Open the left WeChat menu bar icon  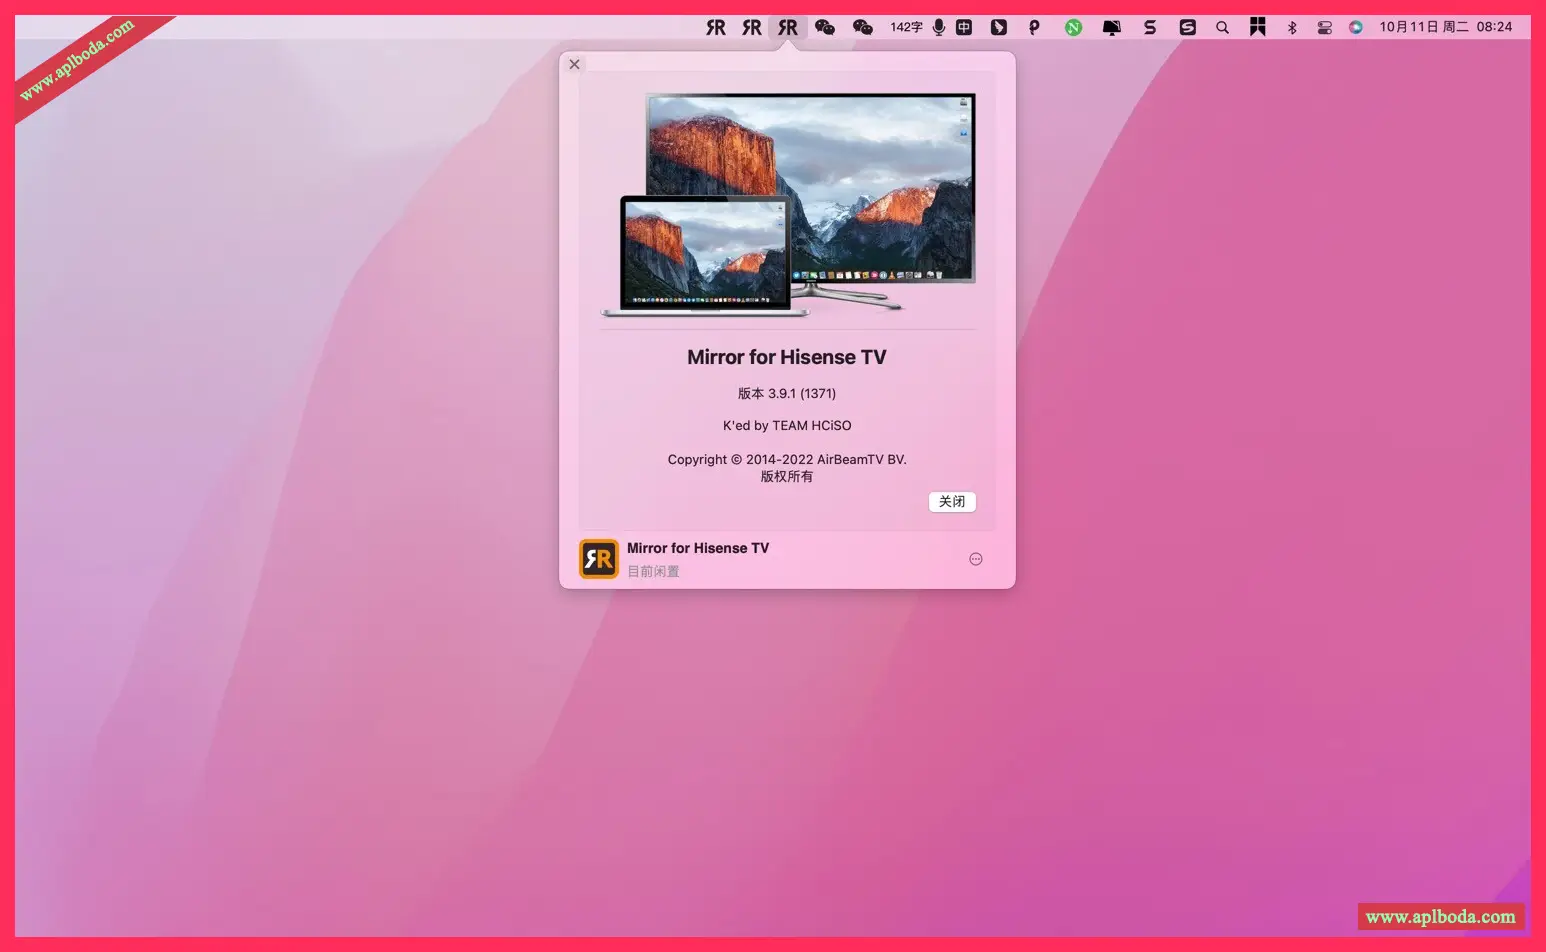point(825,27)
